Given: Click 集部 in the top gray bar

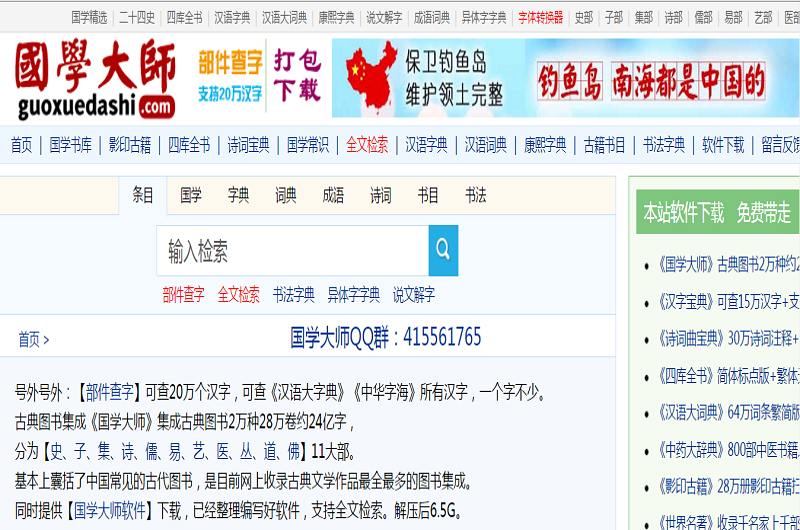Looking at the screenshot, I should point(644,18).
